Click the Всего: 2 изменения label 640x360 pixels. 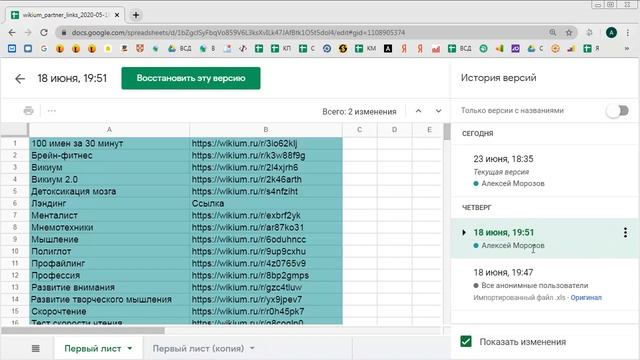pyautogui.click(x=359, y=111)
